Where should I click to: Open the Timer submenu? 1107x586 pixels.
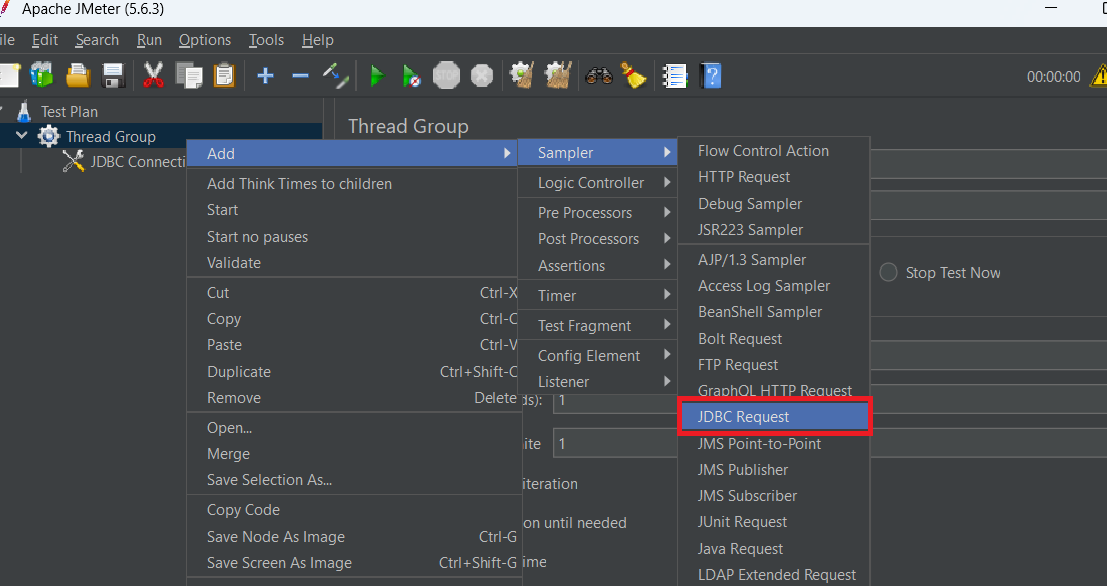[x=598, y=296]
